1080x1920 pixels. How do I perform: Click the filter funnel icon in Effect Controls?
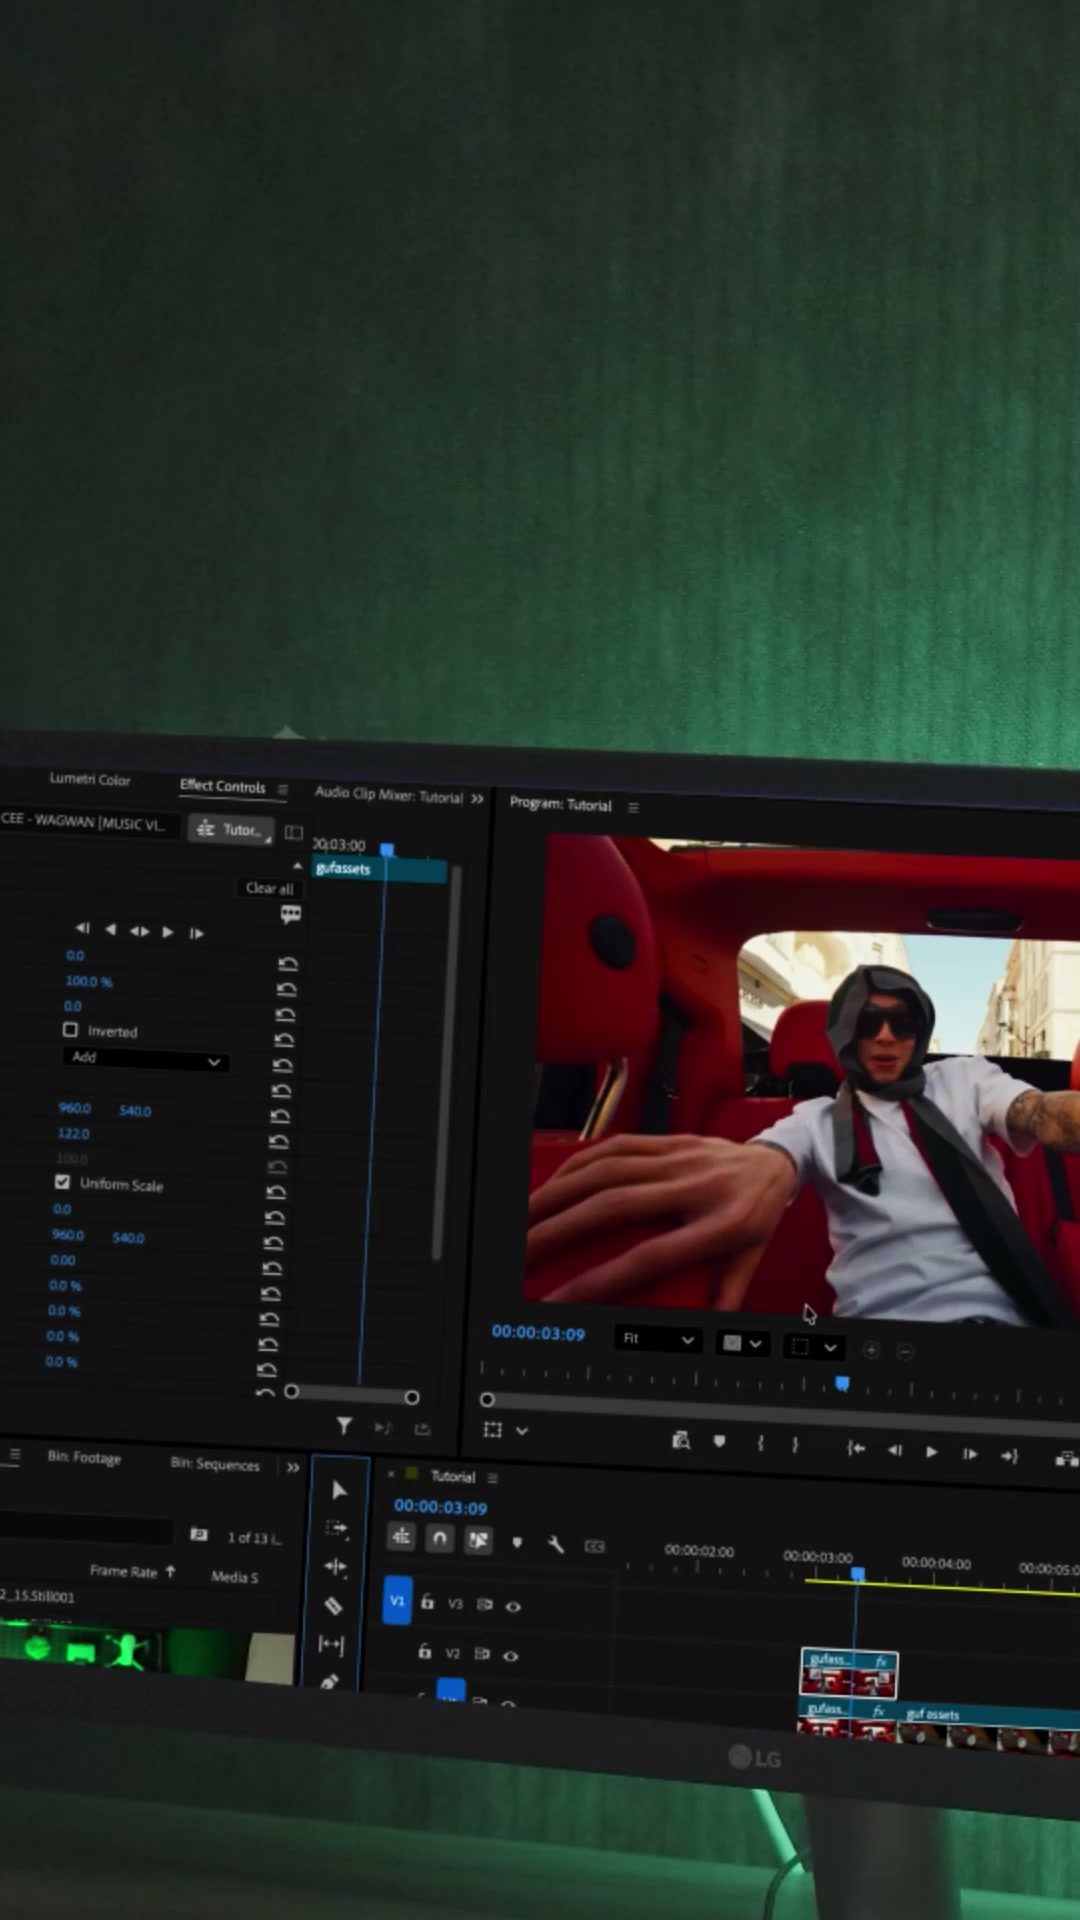click(344, 1425)
